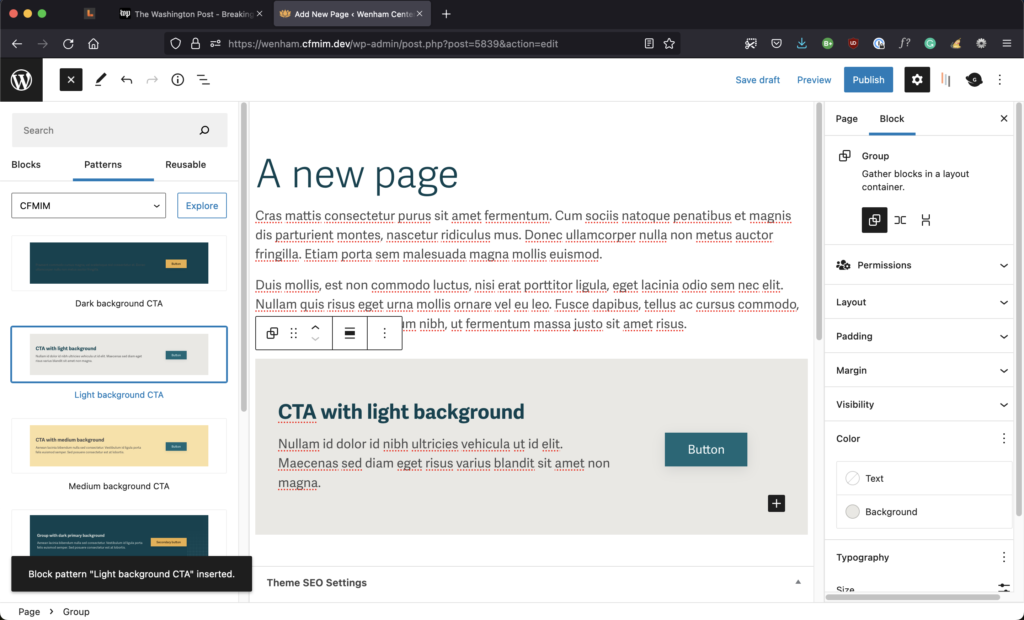
Task: Click the move up arrow in block toolbar
Action: 316,327
